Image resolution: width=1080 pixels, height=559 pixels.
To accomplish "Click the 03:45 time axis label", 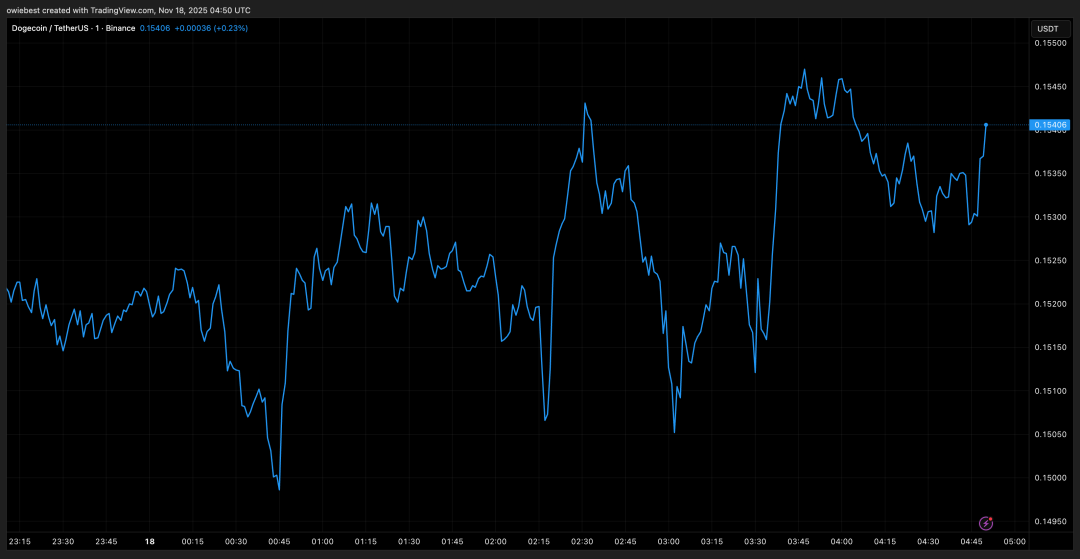I will (x=798, y=541).
